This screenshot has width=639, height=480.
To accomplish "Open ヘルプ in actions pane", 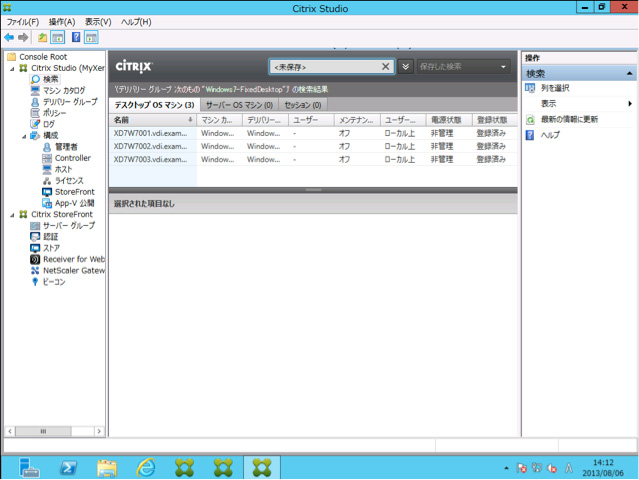I will [x=550, y=135].
